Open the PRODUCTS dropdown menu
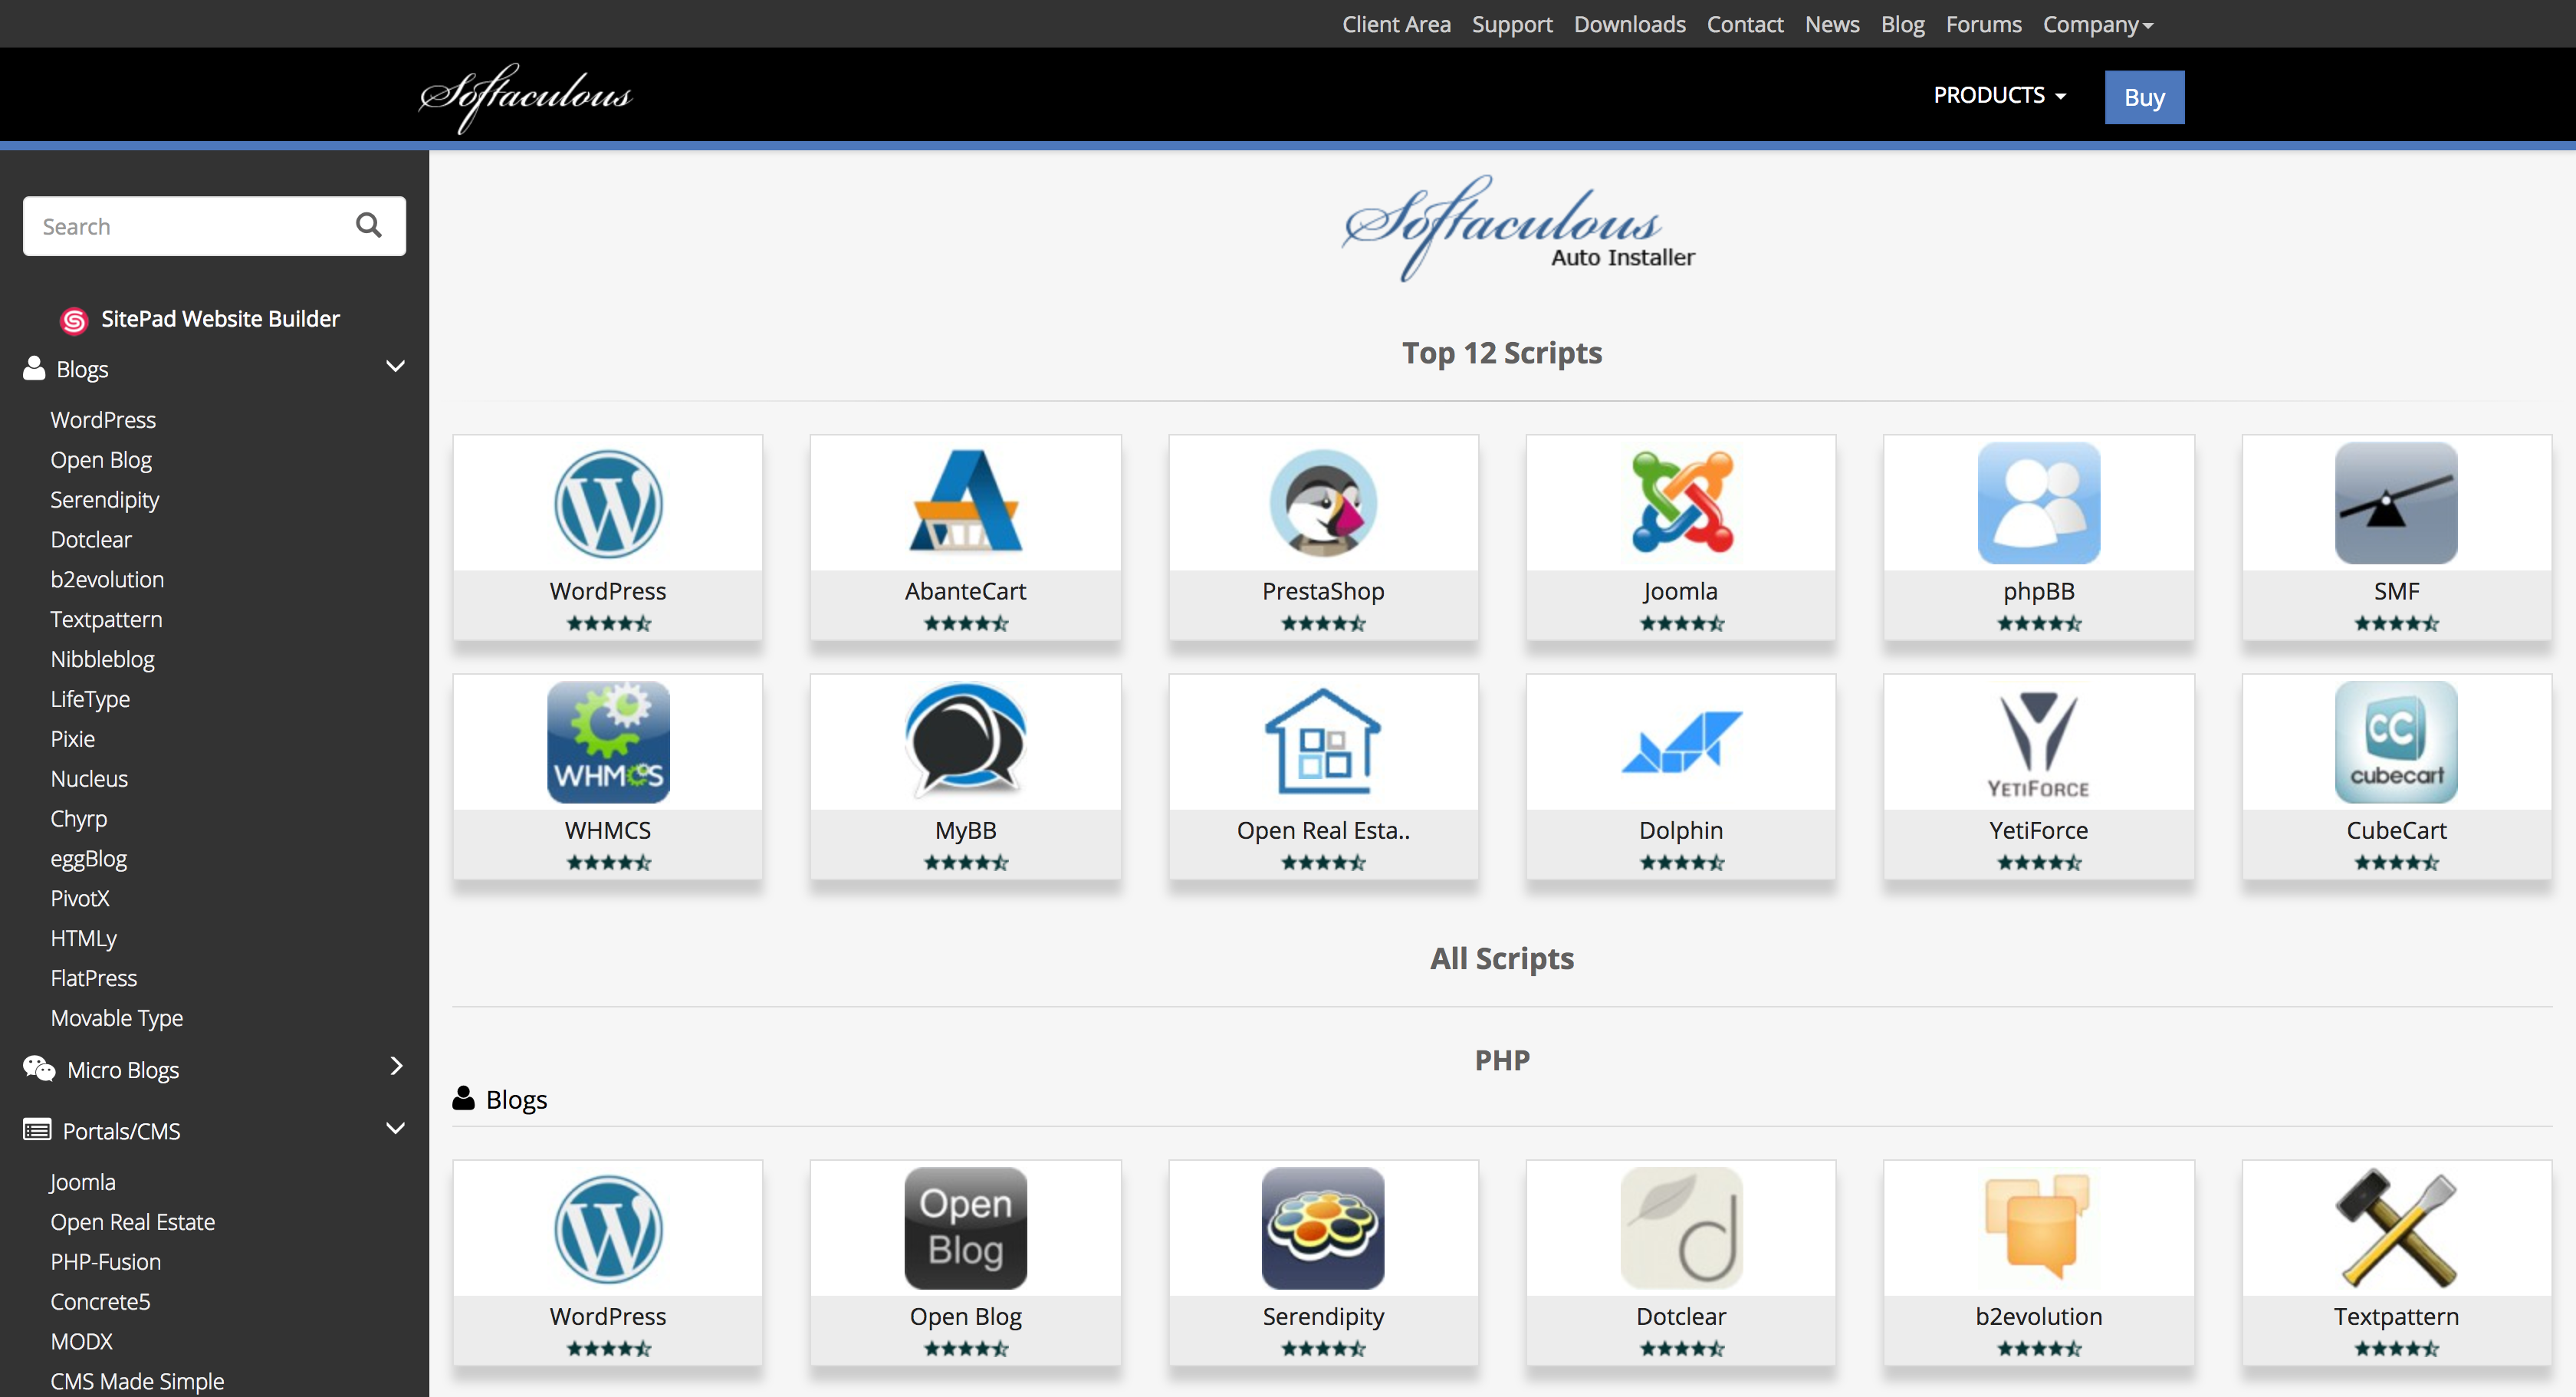Screen dimensions: 2576x1397 pyautogui.click(x=1999, y=96)
